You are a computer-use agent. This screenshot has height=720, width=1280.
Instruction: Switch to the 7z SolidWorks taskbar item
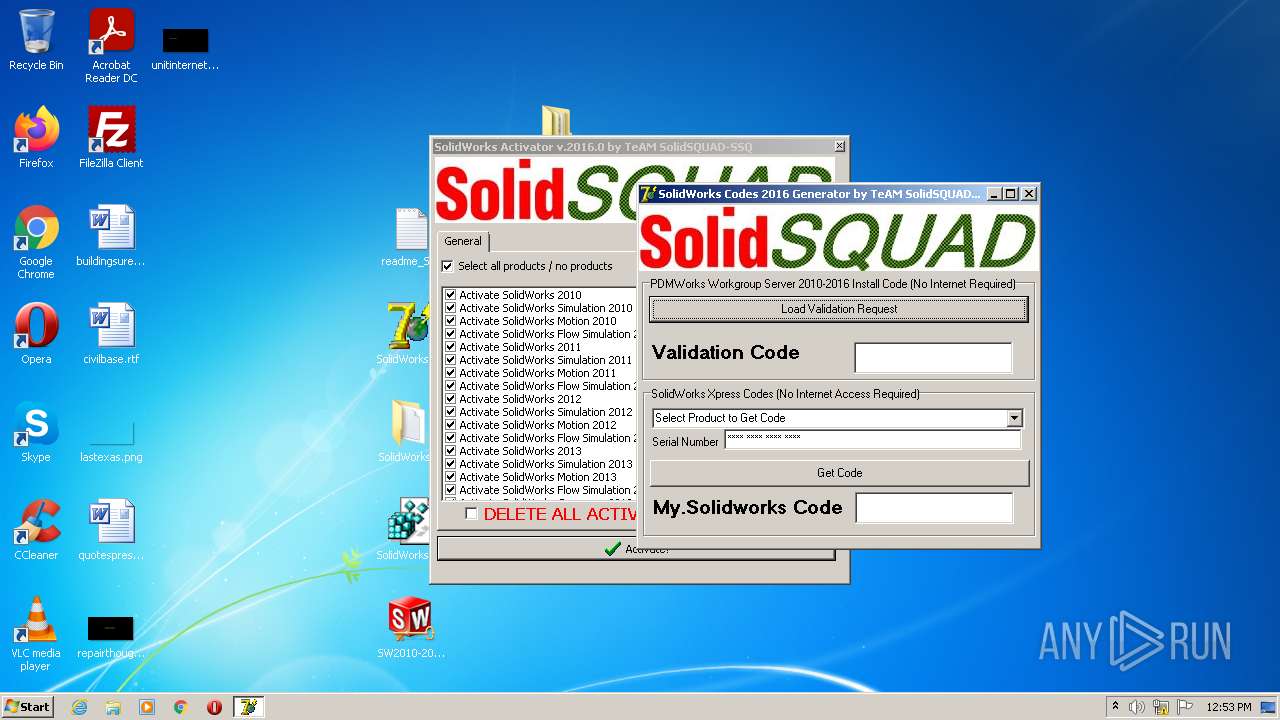248,707
